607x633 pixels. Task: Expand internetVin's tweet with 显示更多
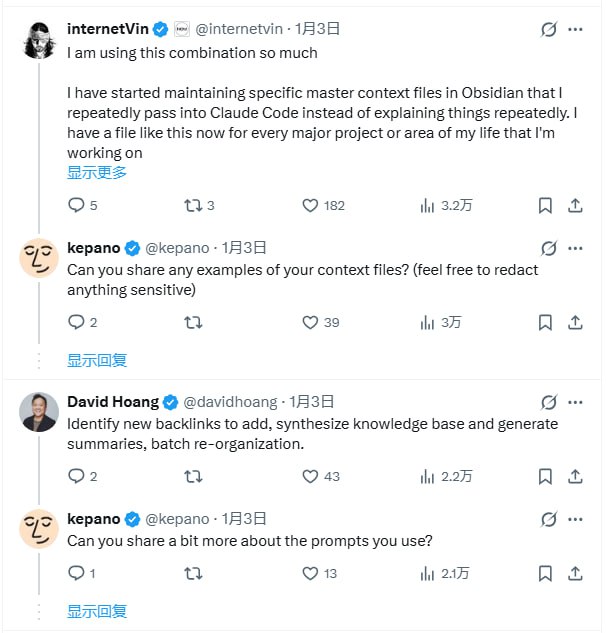click(x=97, y=172)
